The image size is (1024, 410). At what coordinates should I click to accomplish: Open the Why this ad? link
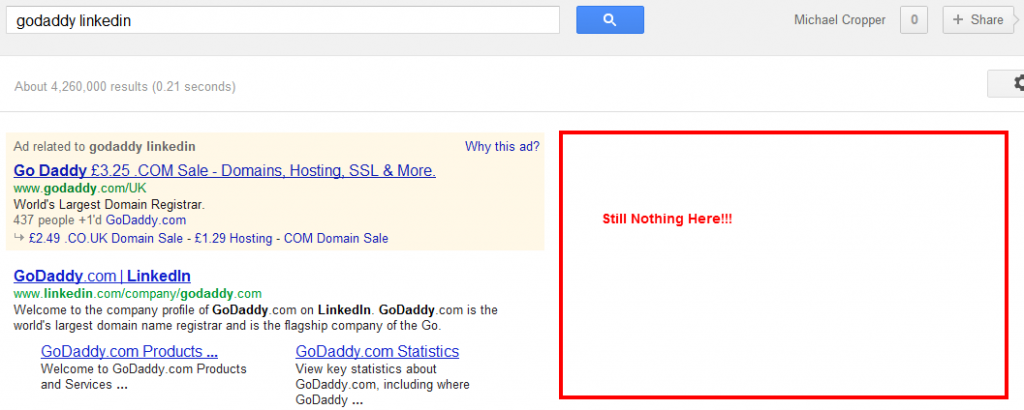(502, 146)
